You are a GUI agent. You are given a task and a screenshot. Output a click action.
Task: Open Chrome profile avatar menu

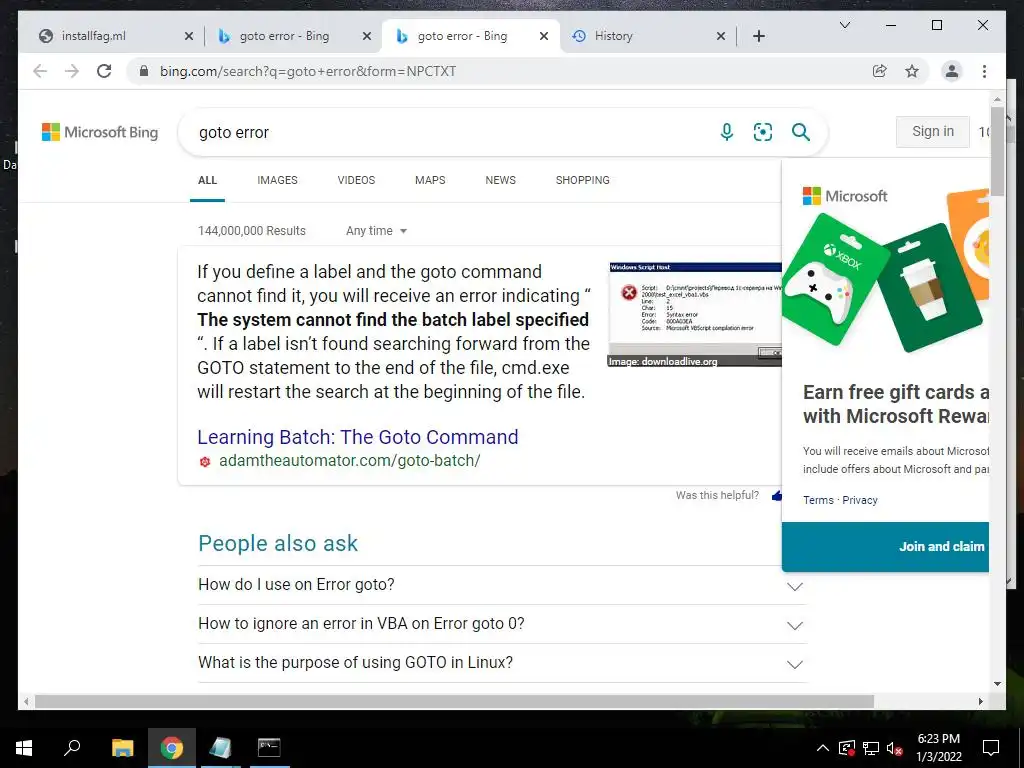952,71
